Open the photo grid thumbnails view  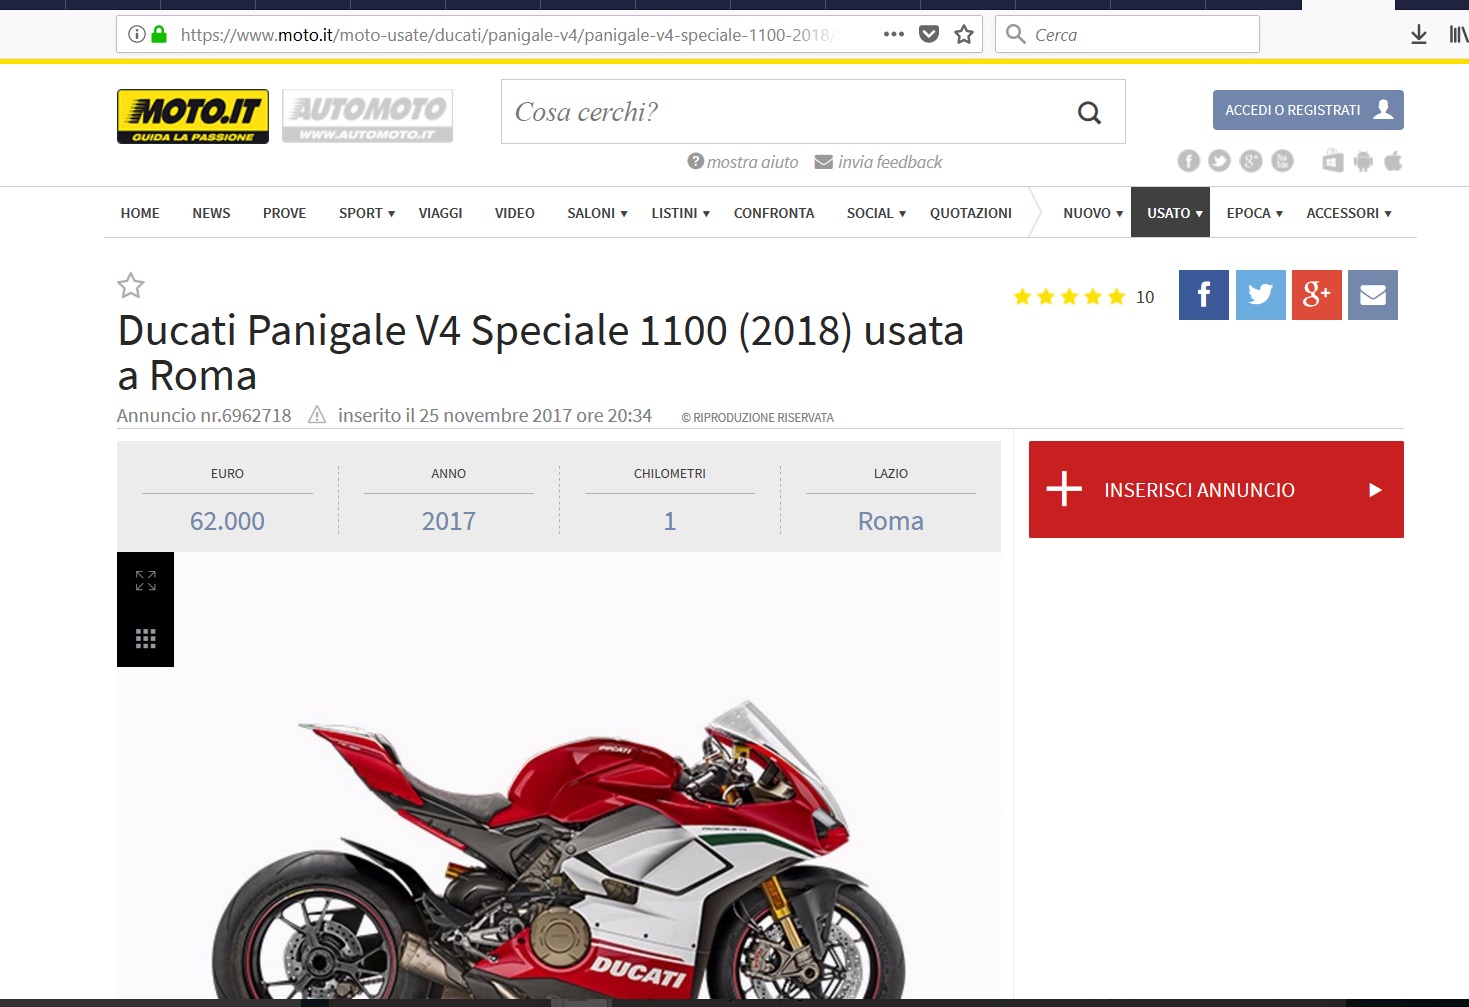click(146, 638)
